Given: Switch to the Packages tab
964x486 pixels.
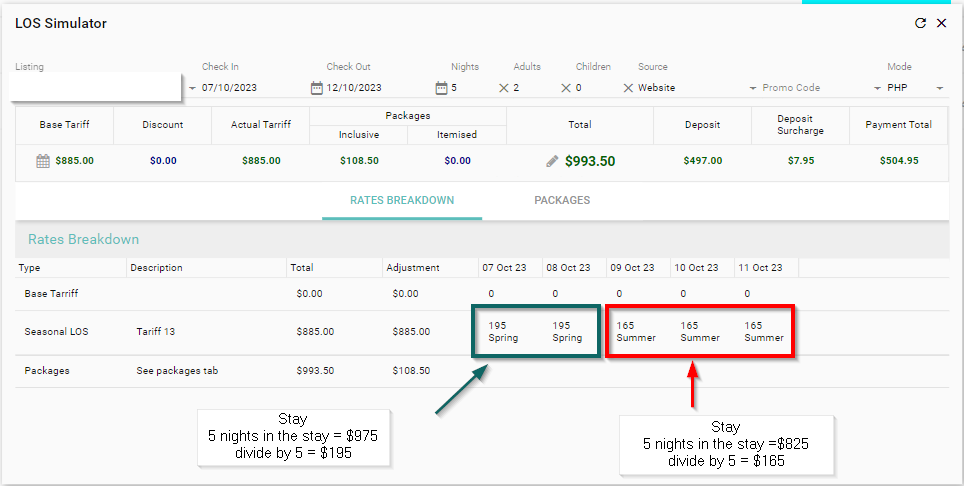Looking at the screenshot, I should [561, 200].
